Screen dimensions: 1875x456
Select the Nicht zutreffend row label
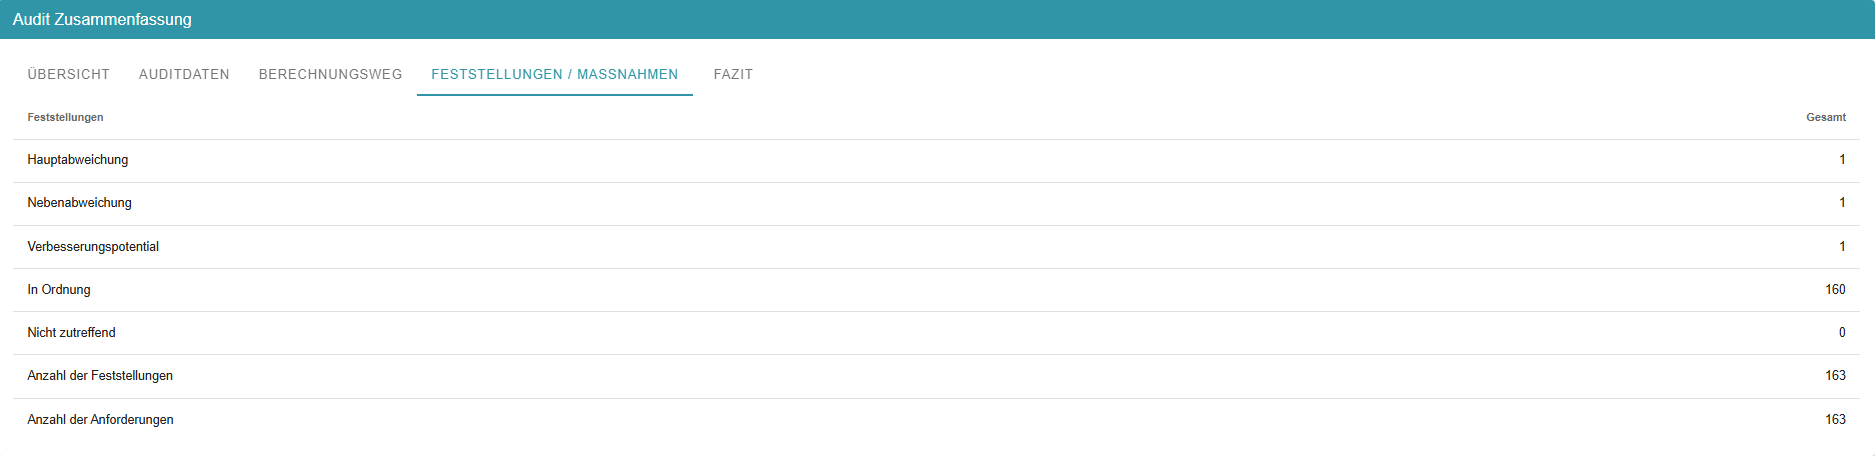71,333
